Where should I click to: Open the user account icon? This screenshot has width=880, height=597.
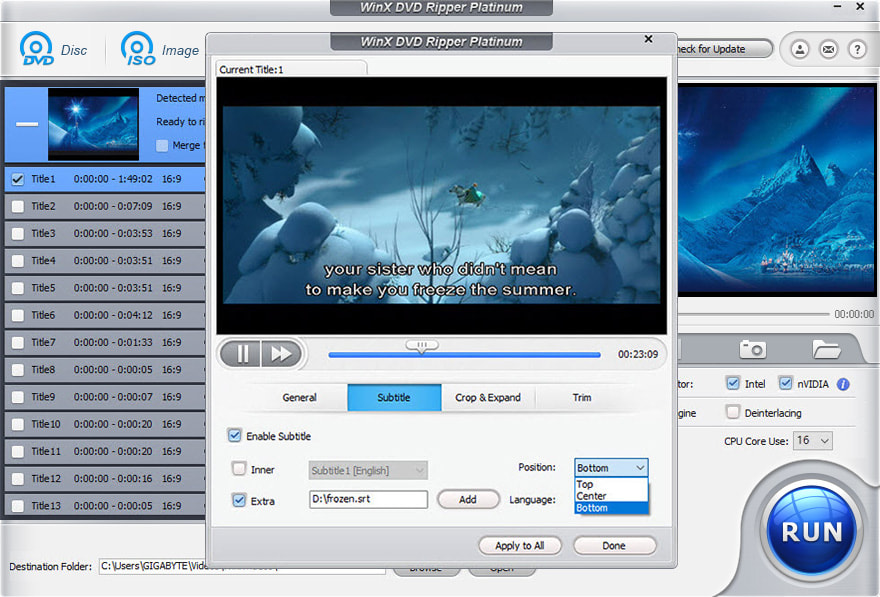pyautogui.click(x=800, y=49)
